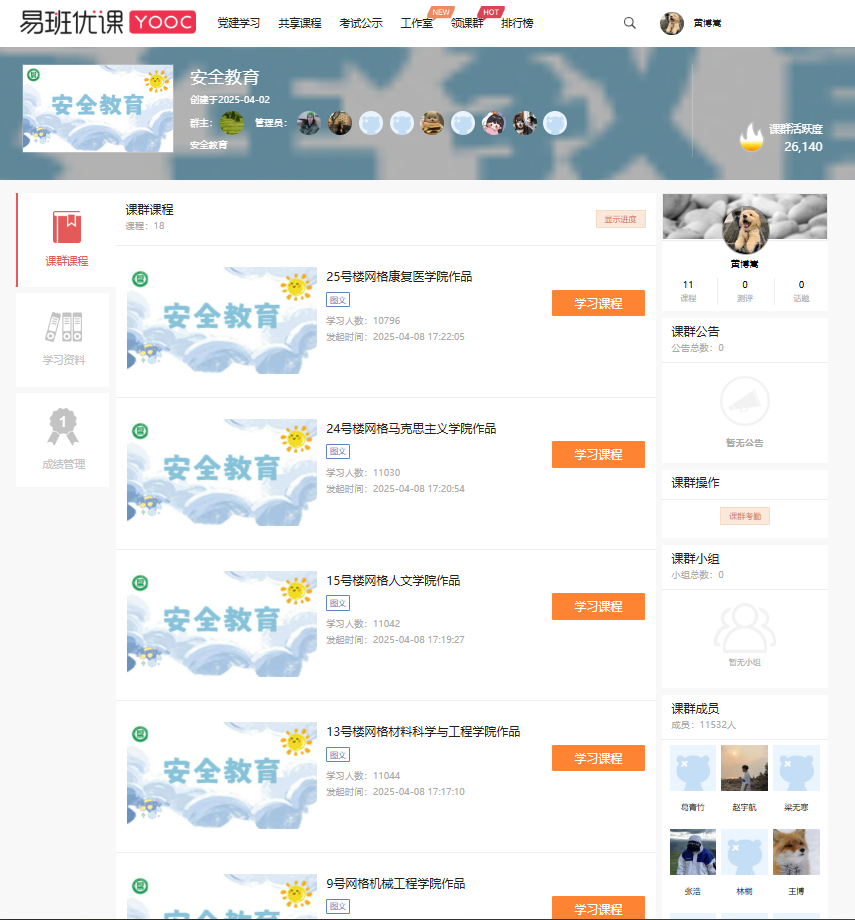Click the 群主 avatar in the banner
855x920 pixels.
click(x=232, y=123)
